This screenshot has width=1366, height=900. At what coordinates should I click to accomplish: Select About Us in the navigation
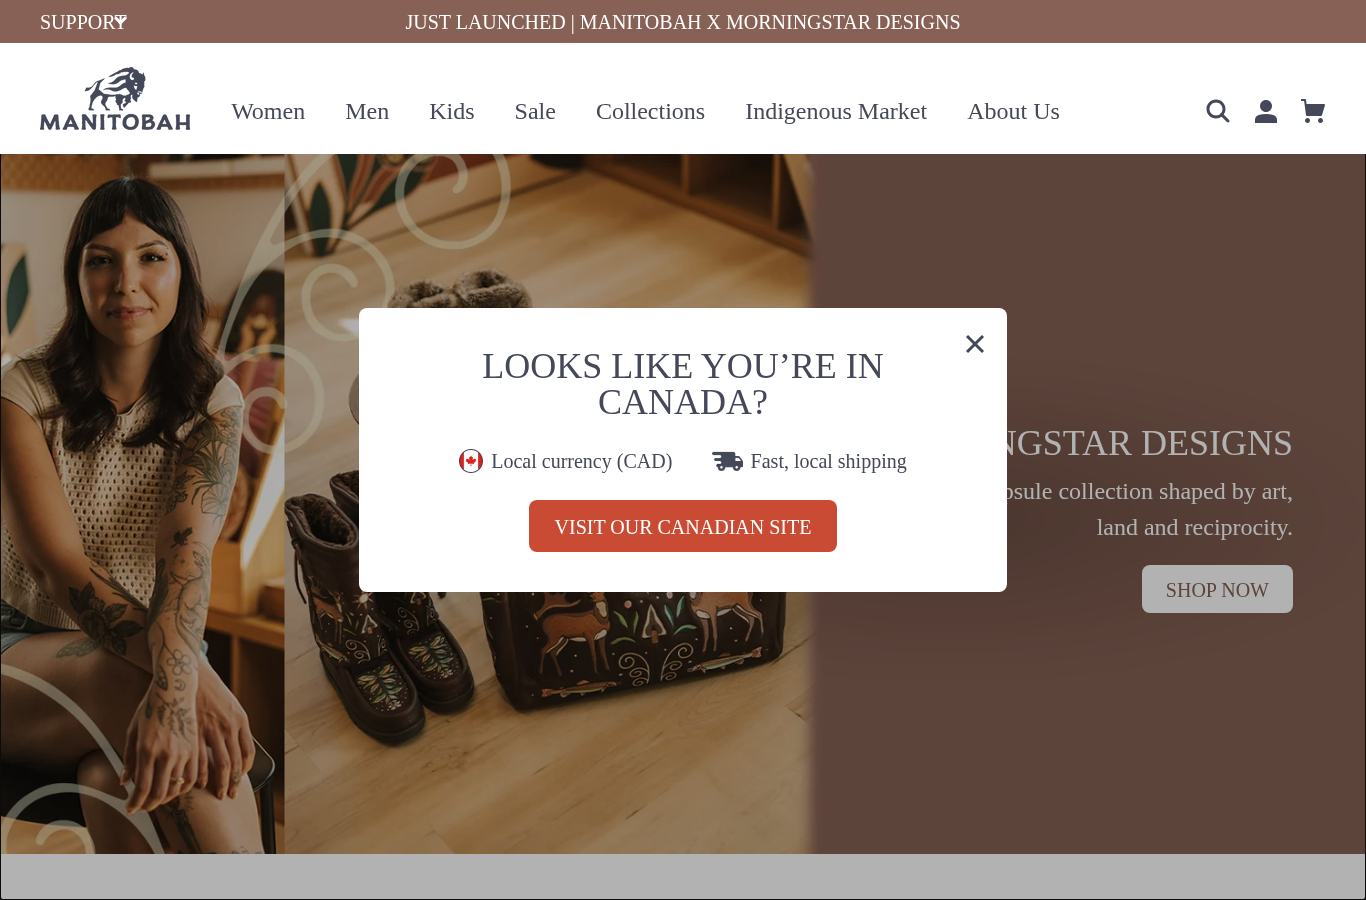point(1013,111)
